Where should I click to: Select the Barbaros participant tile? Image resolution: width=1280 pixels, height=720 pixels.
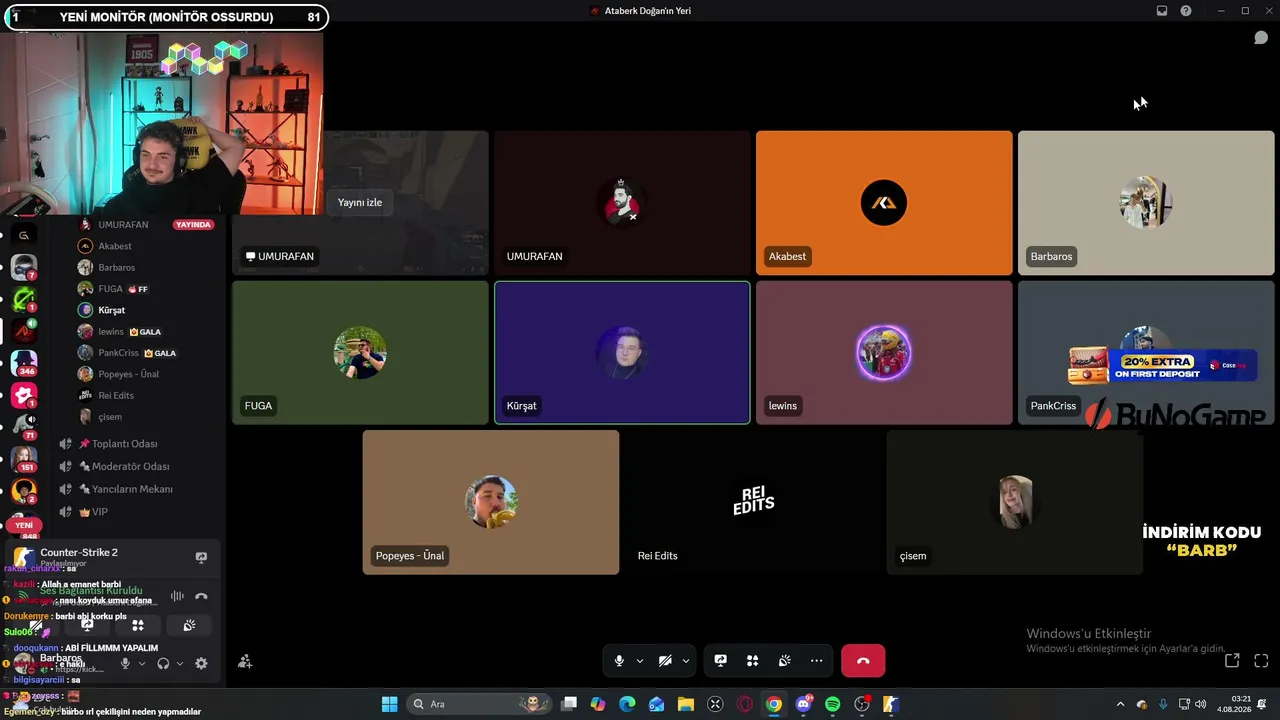point(1146,203)
